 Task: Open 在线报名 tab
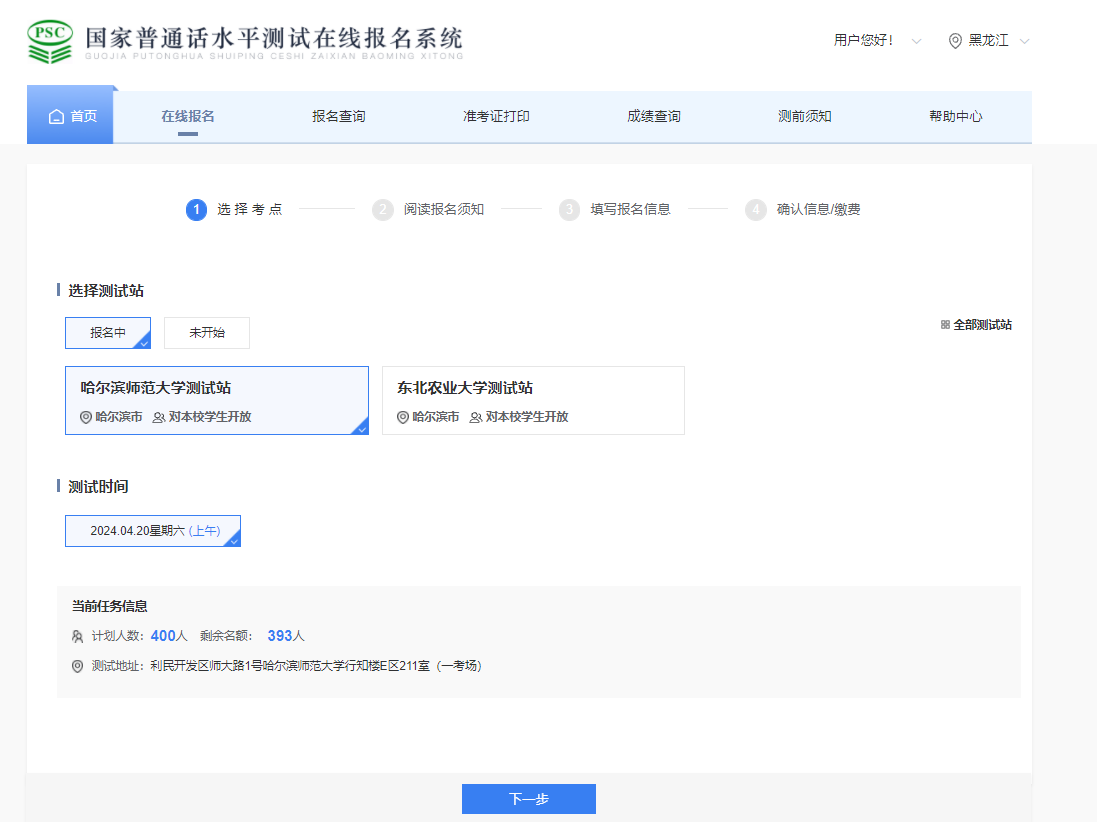[x=187, y=117]
